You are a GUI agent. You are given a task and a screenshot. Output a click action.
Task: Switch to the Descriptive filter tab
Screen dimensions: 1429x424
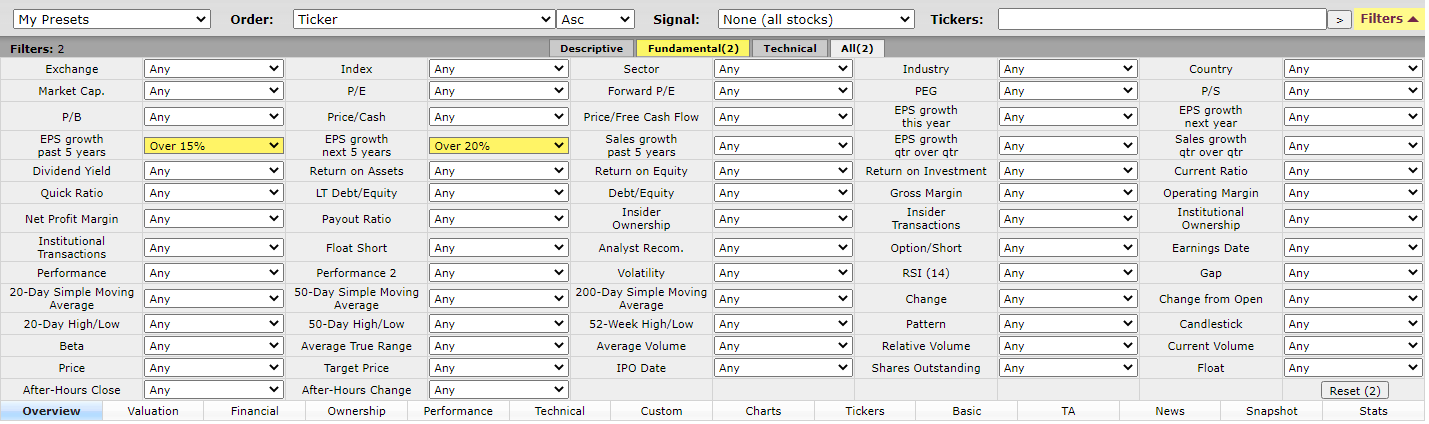[x=591, y=48]
